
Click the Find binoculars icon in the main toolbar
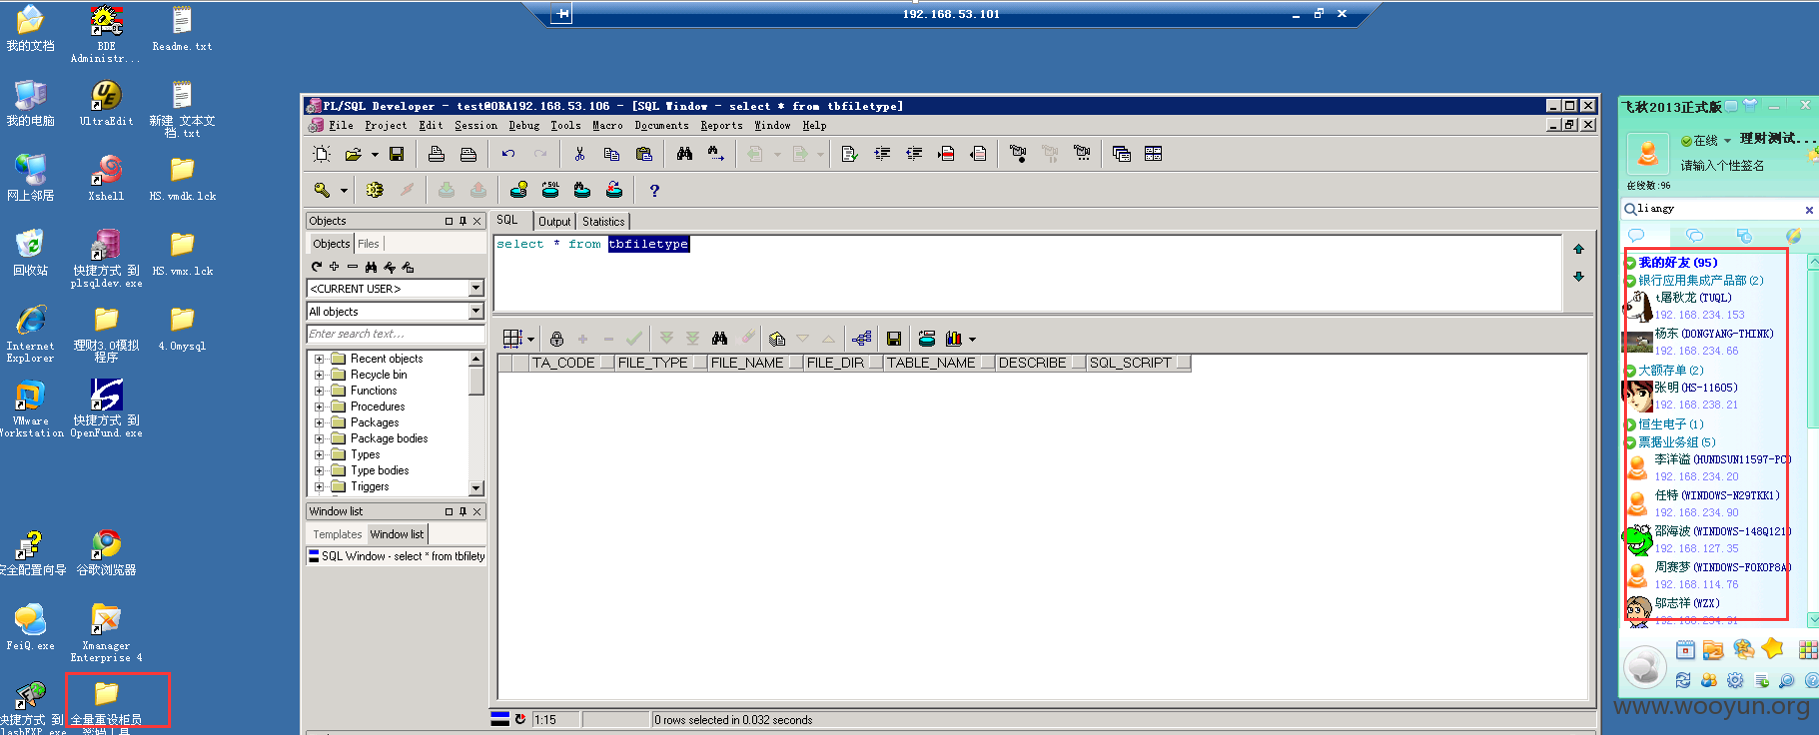[684, 154]
